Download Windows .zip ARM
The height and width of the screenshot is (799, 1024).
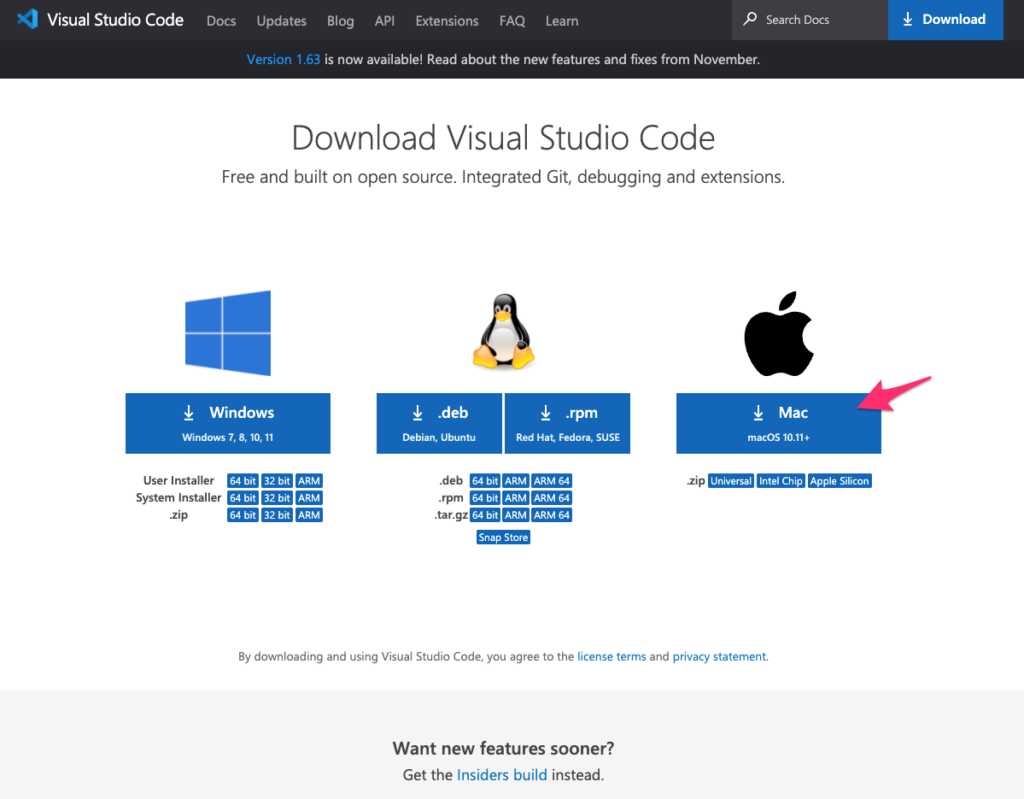(x=309, y=515)
